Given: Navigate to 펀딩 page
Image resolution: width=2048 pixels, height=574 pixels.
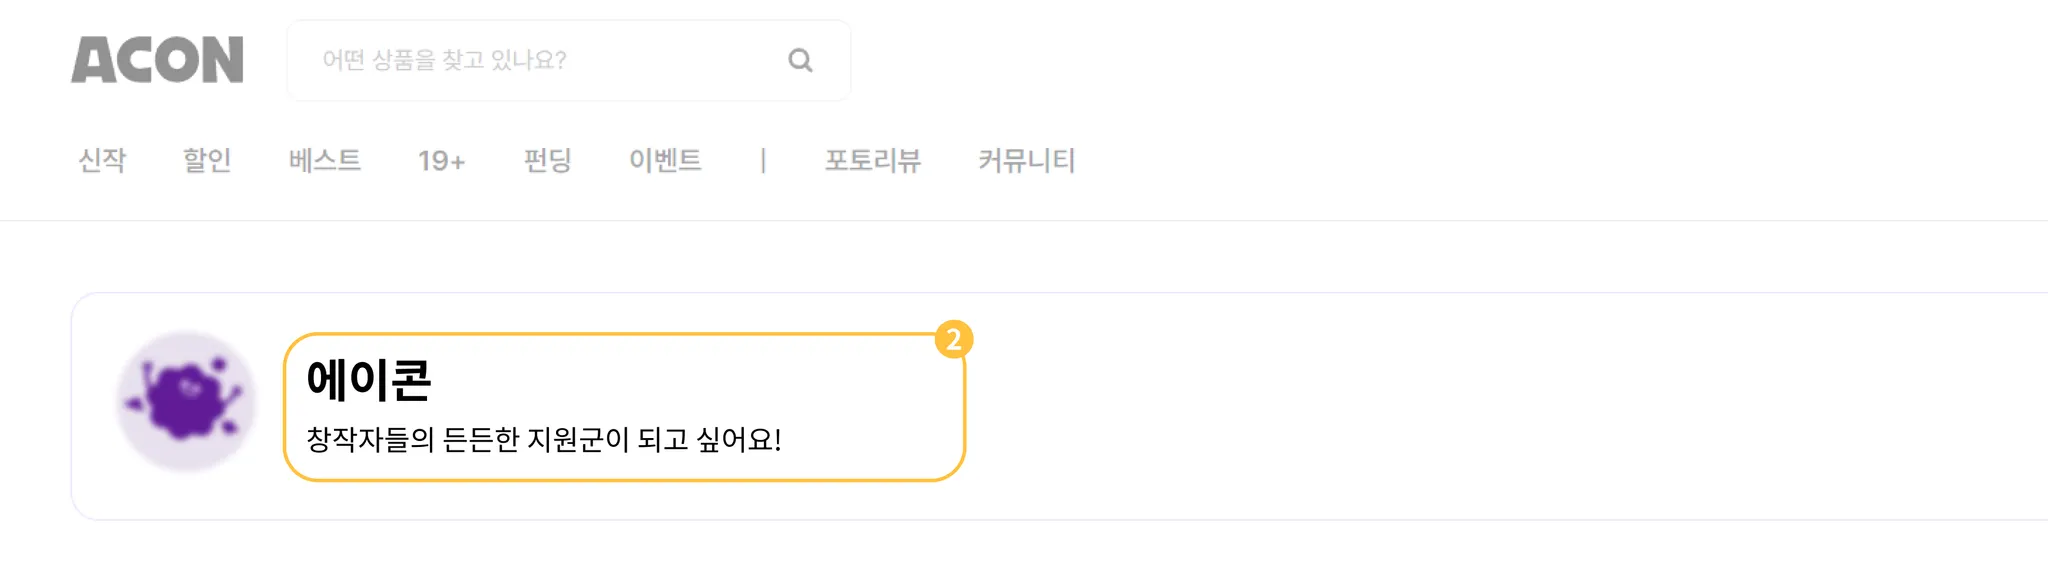Looking at the screenshot, I should (x=547, y=160).
